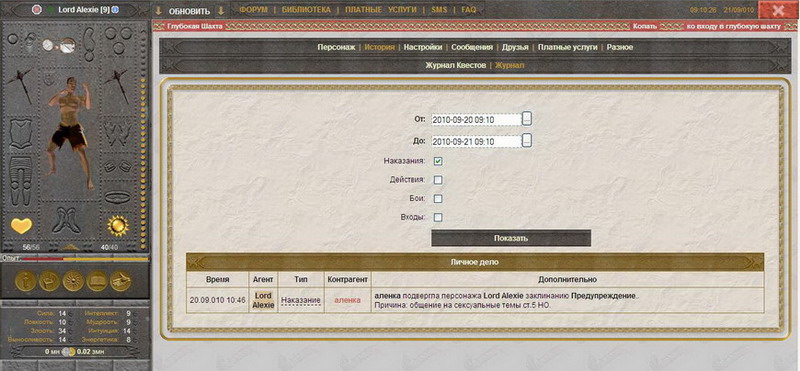Open the Настройки tab
This screenshot has height=371, width=800.
tap(422, 47)
